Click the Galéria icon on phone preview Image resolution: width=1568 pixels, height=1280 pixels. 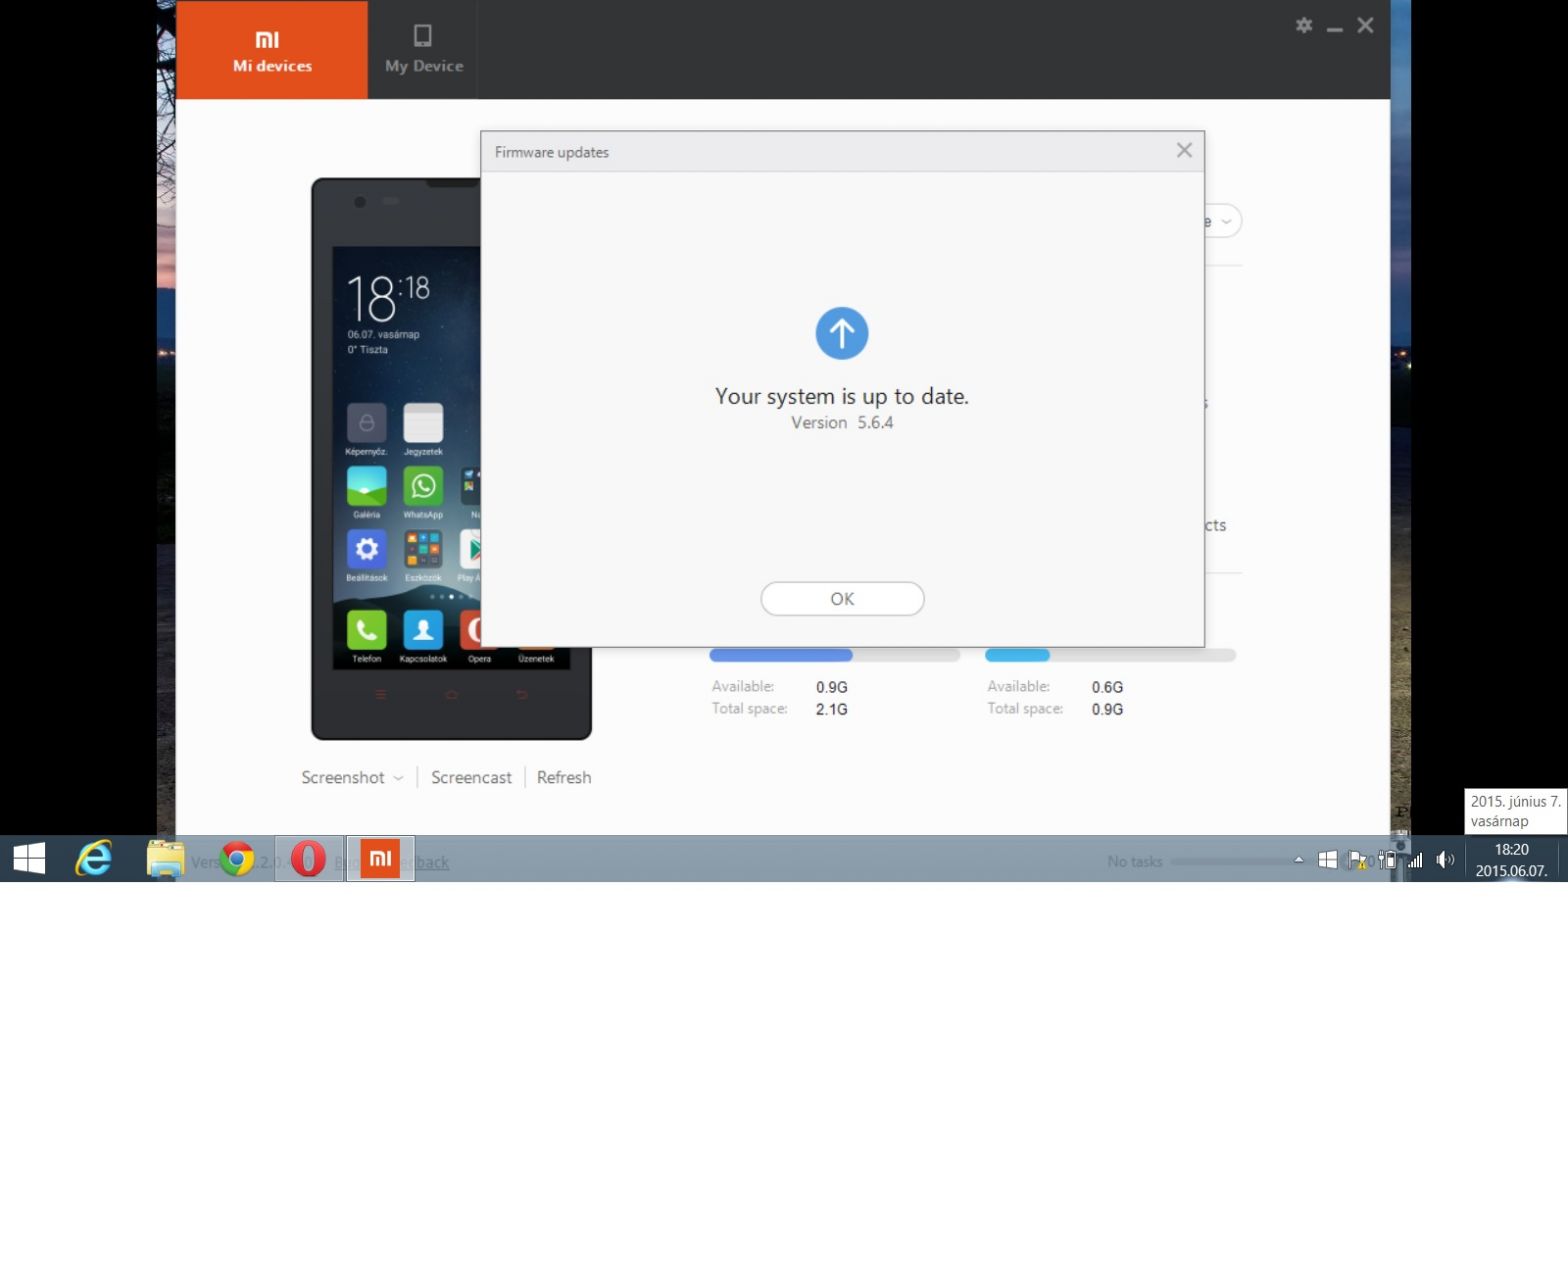pos(367,486)
